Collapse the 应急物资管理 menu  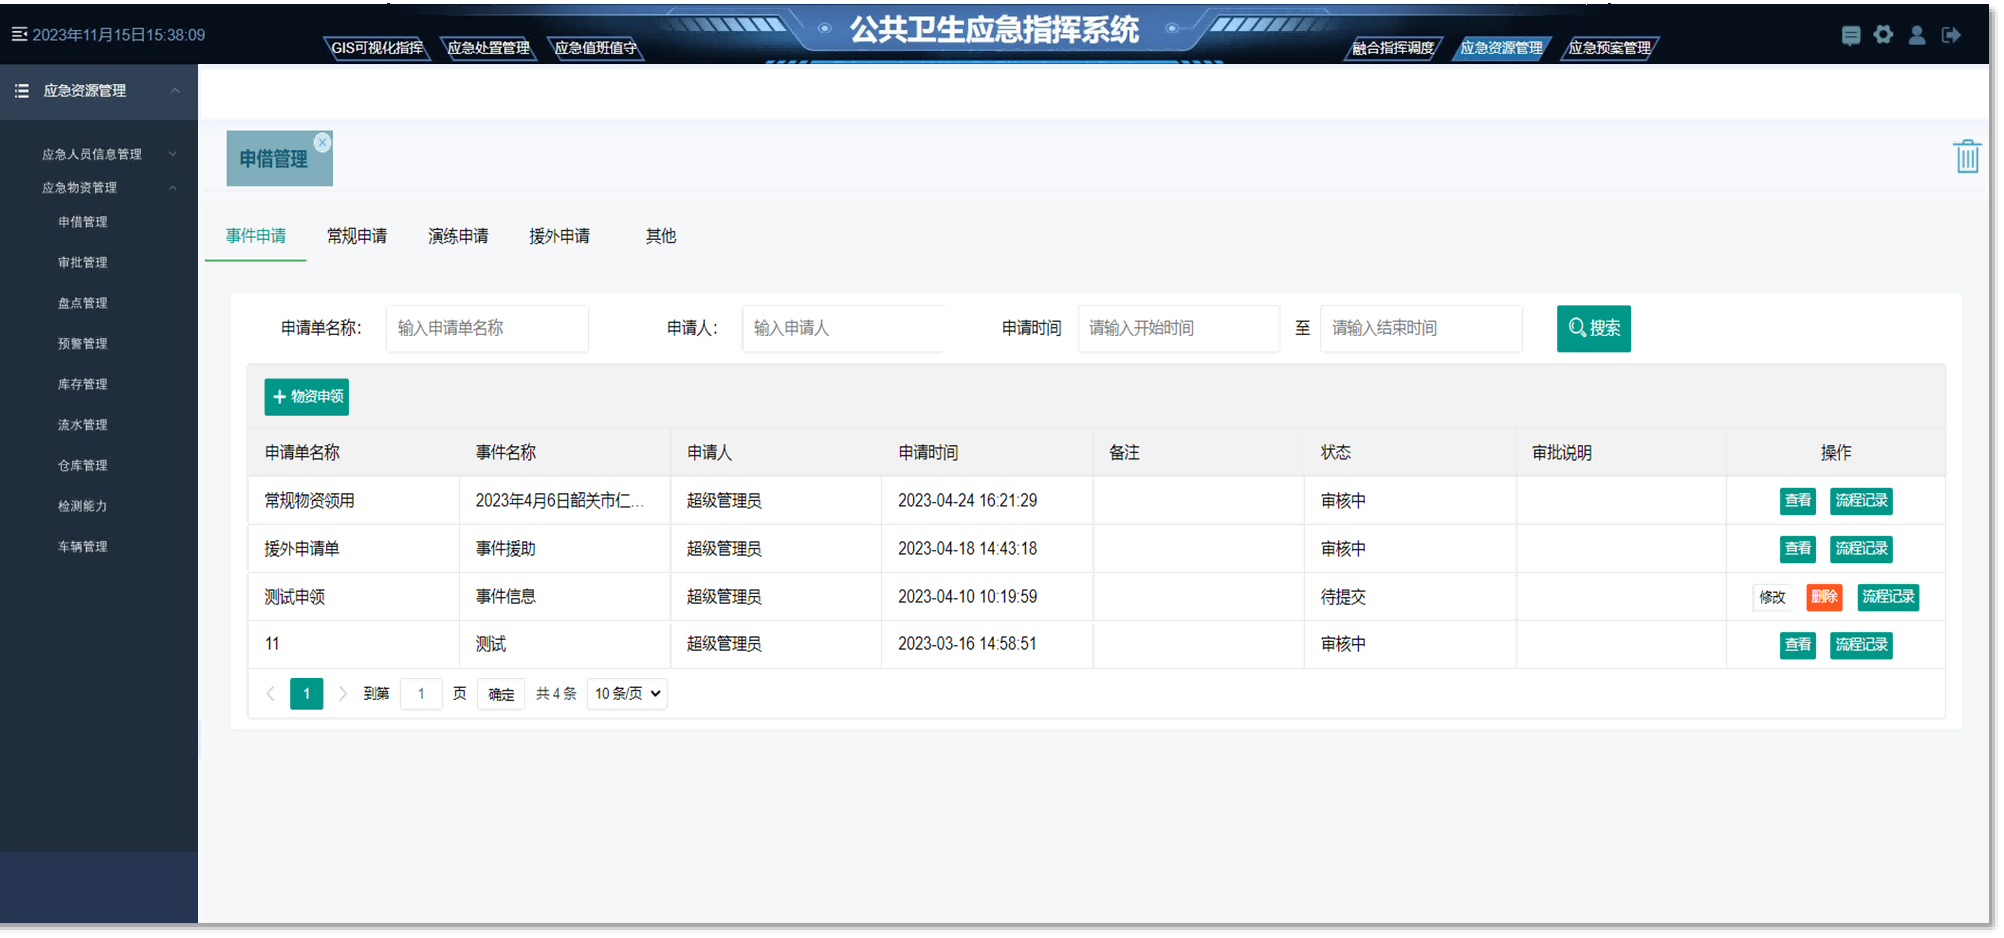tap(173, 188)
